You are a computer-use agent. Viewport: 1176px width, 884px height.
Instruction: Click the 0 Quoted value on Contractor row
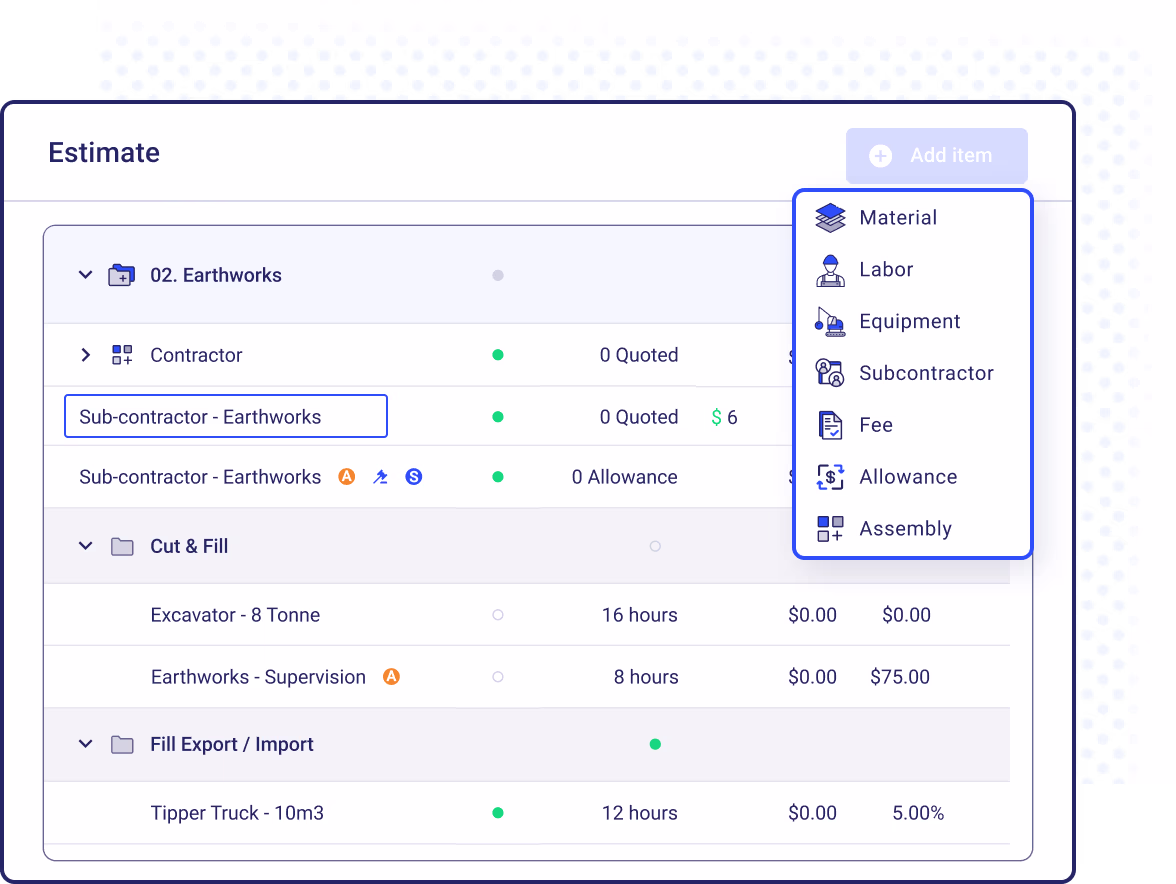(639, 355)
